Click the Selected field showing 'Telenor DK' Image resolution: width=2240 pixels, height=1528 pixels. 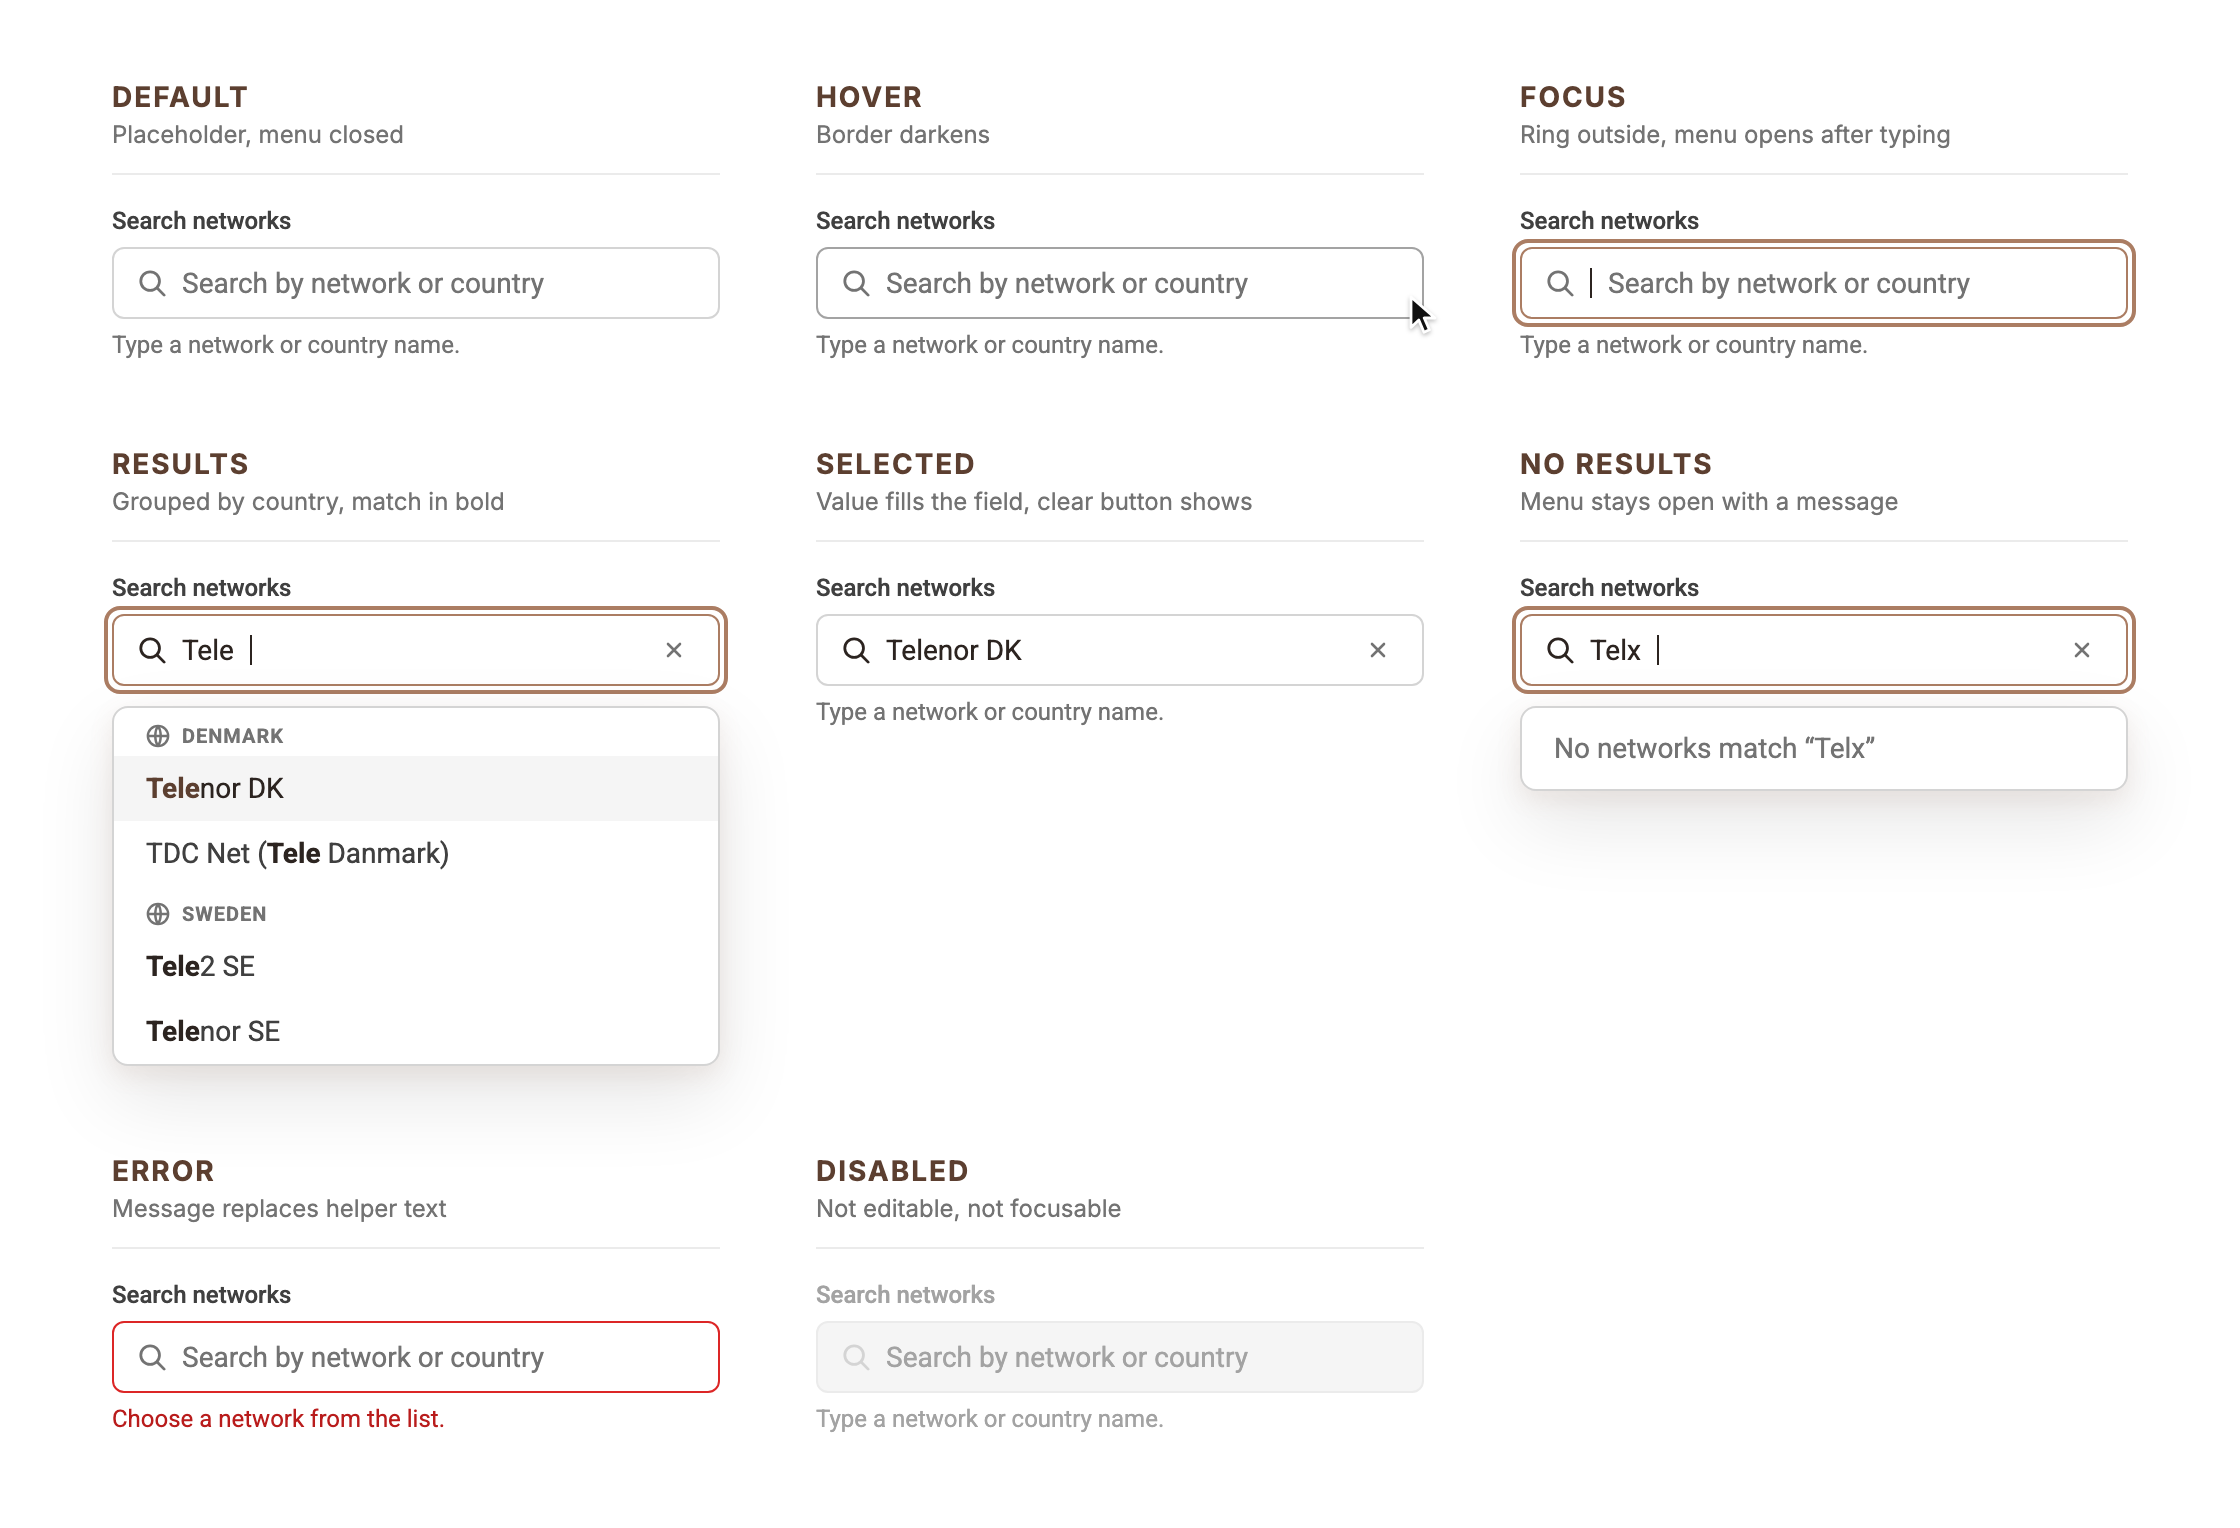[1120, 650]
